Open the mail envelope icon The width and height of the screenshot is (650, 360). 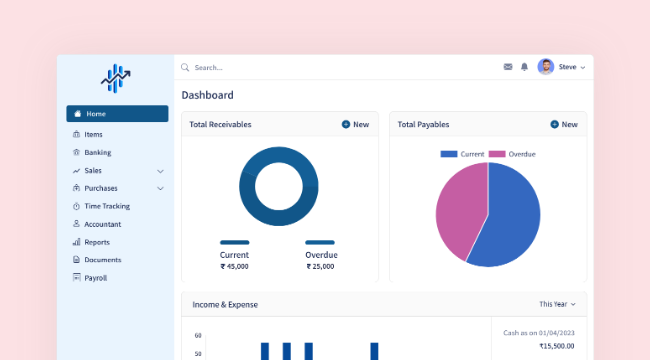coord(508,67)
